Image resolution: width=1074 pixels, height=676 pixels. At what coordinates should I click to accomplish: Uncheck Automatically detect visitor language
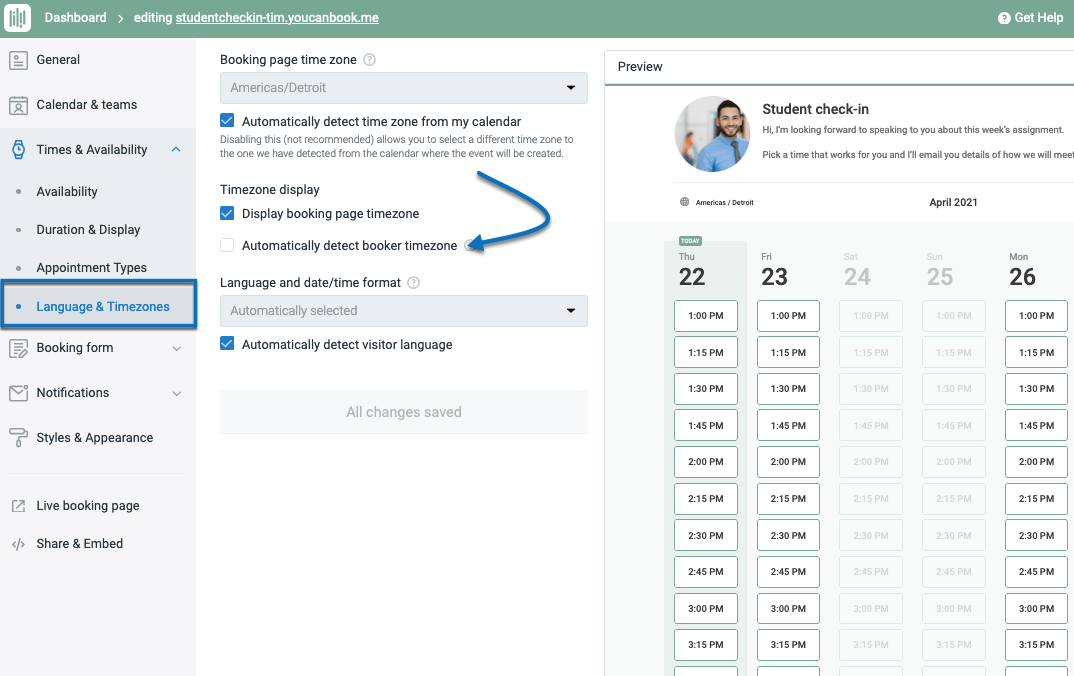[227, 343]
